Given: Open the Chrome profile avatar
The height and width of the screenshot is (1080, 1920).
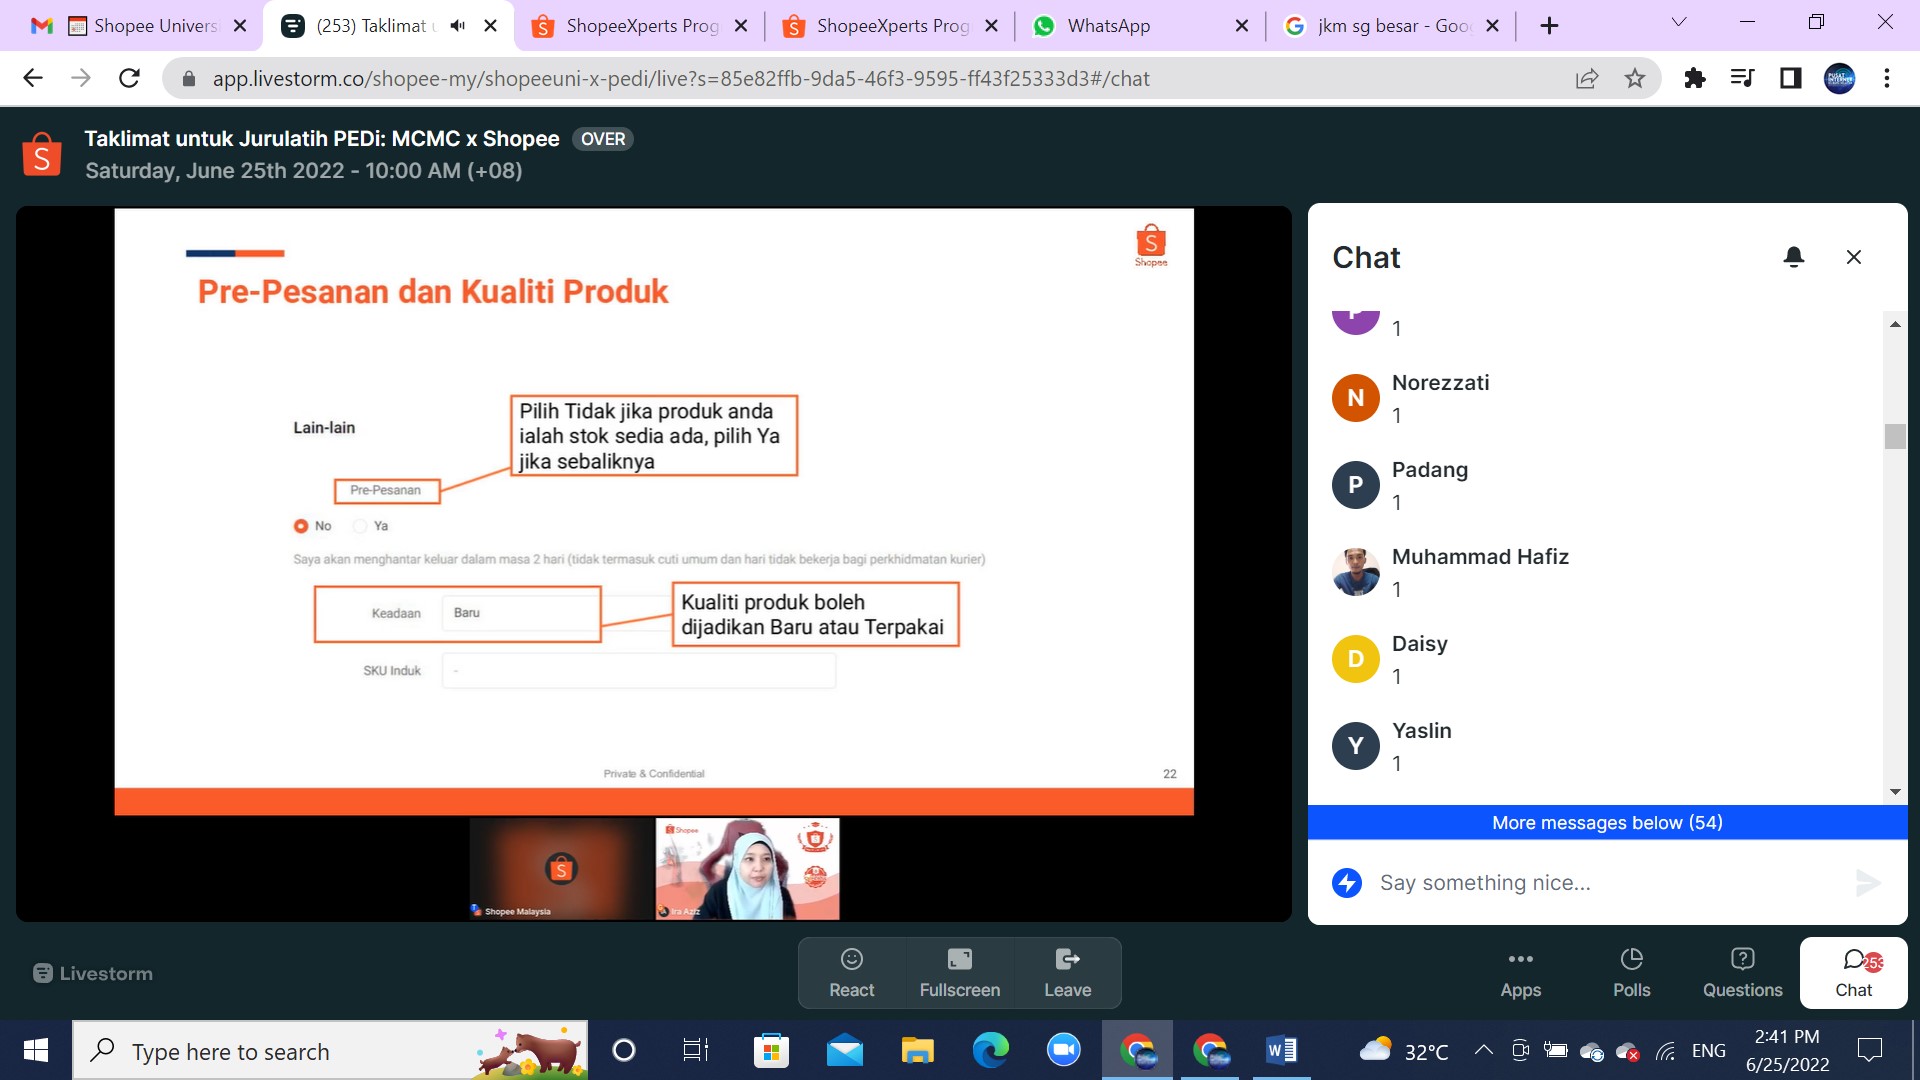Looking at the screenshot, I should (1839, 78).
